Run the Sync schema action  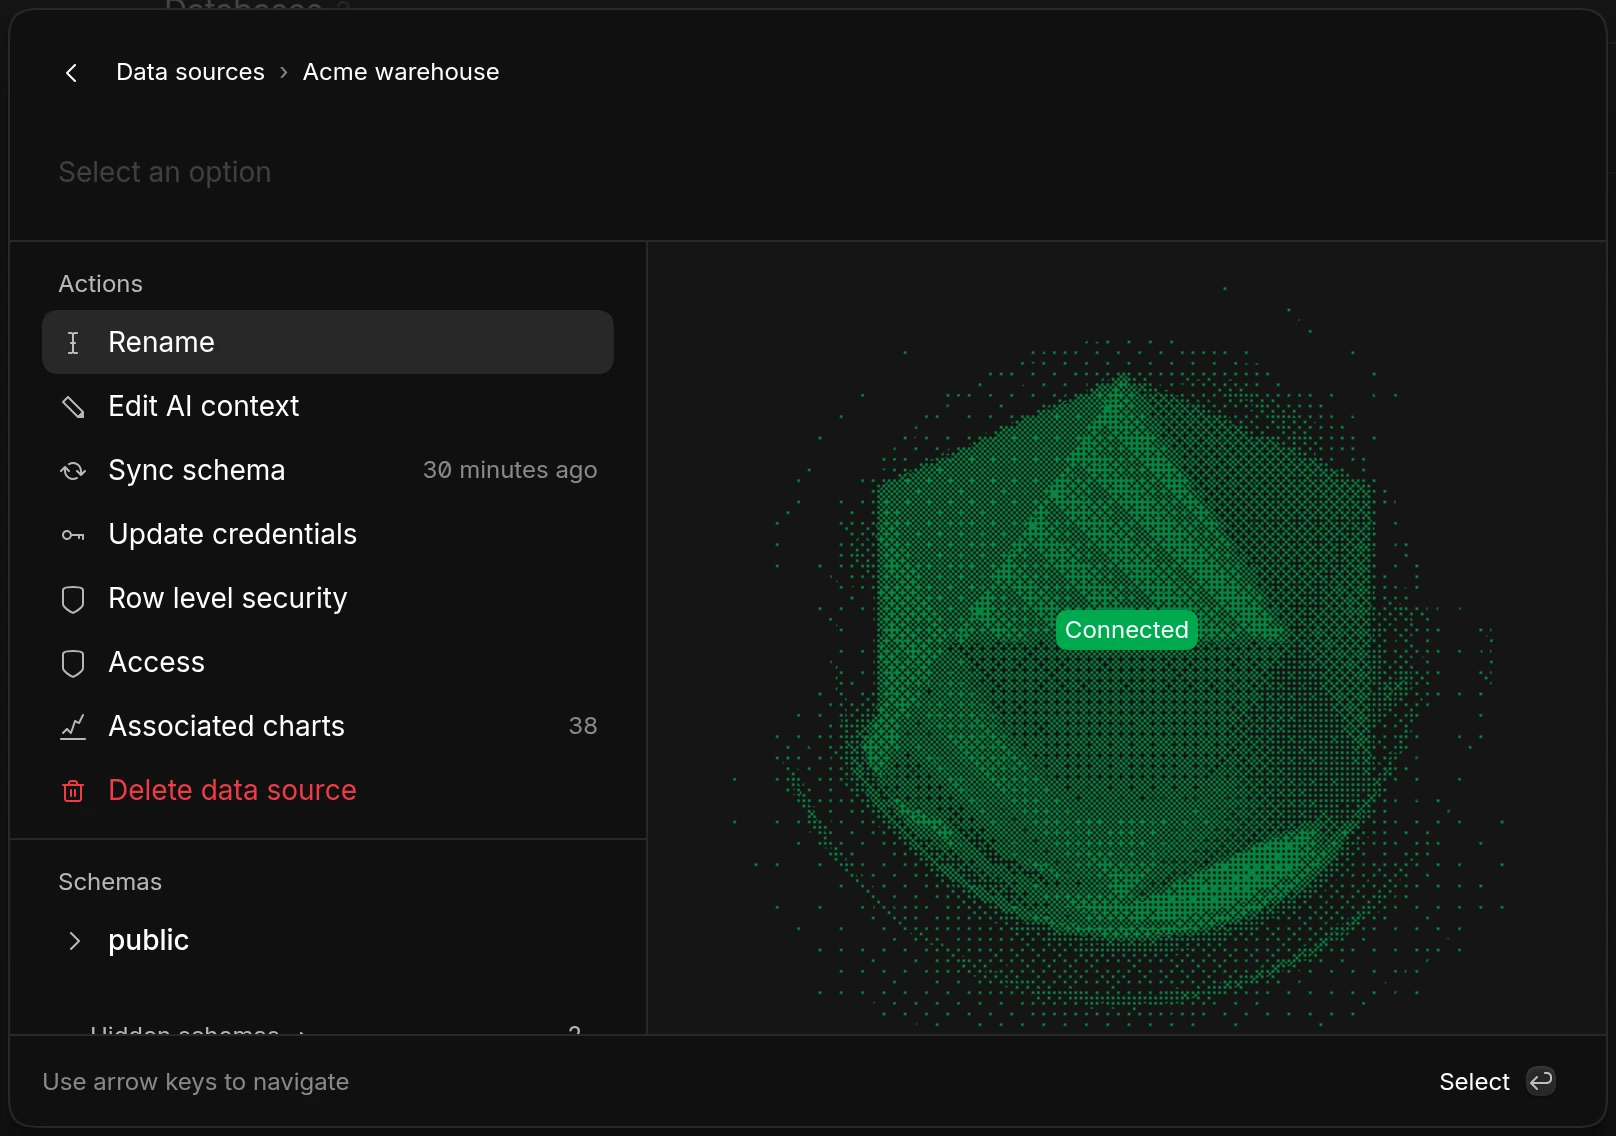pos(328,470)
